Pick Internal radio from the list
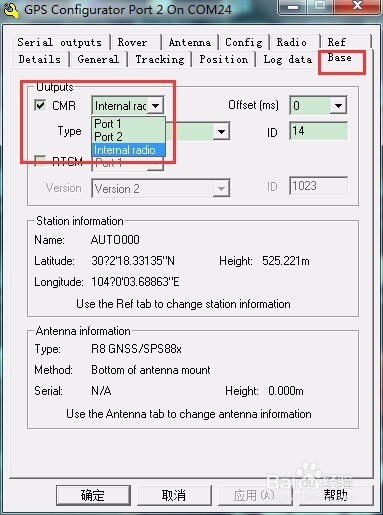383x515 pixels. pyautogui.click(x=128, y=150)
